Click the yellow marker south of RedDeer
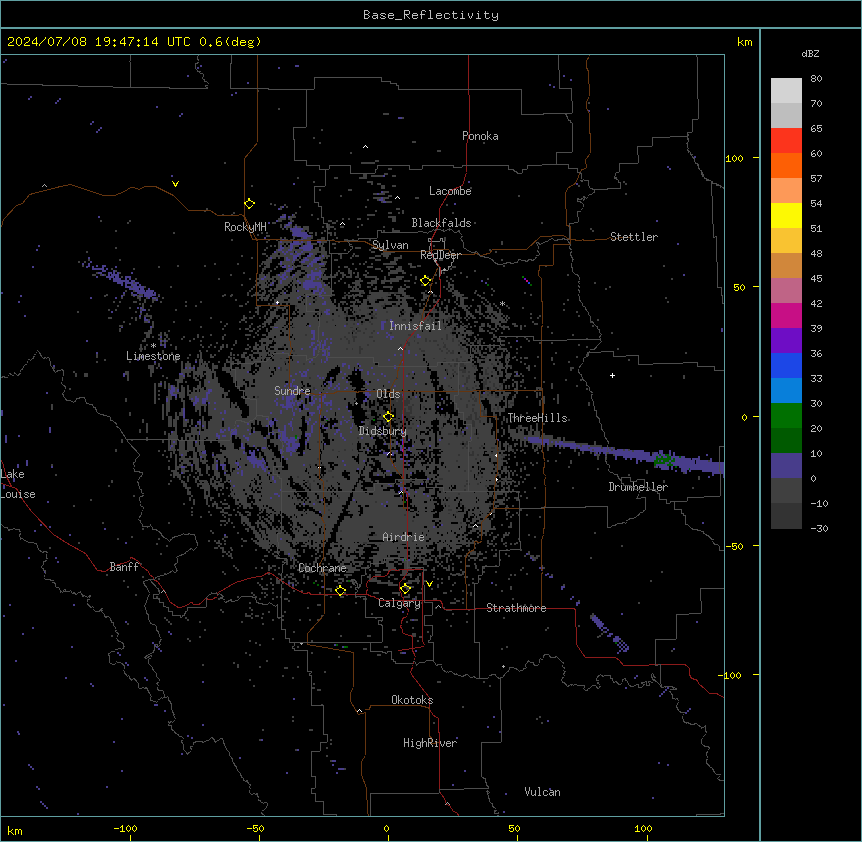 click(426, 281)
